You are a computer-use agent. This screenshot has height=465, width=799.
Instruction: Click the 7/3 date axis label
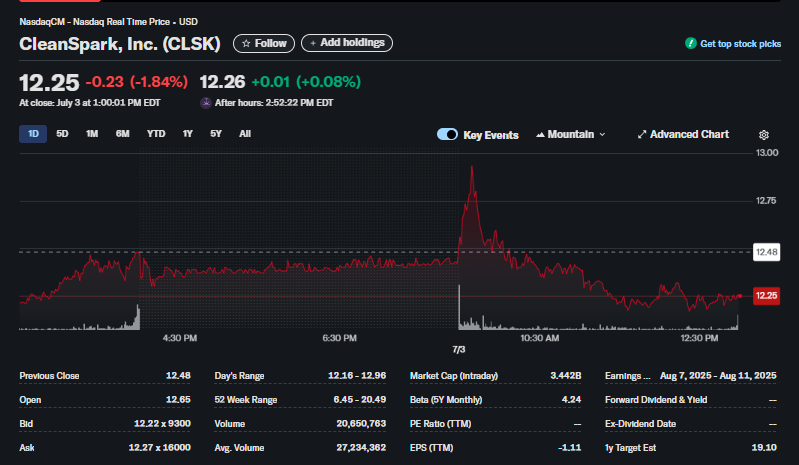pyautogui.click(x=459, y=350)
